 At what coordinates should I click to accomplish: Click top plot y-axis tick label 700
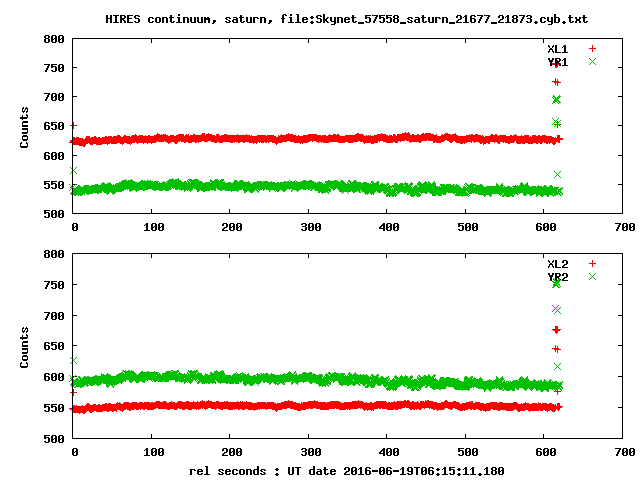54,97
